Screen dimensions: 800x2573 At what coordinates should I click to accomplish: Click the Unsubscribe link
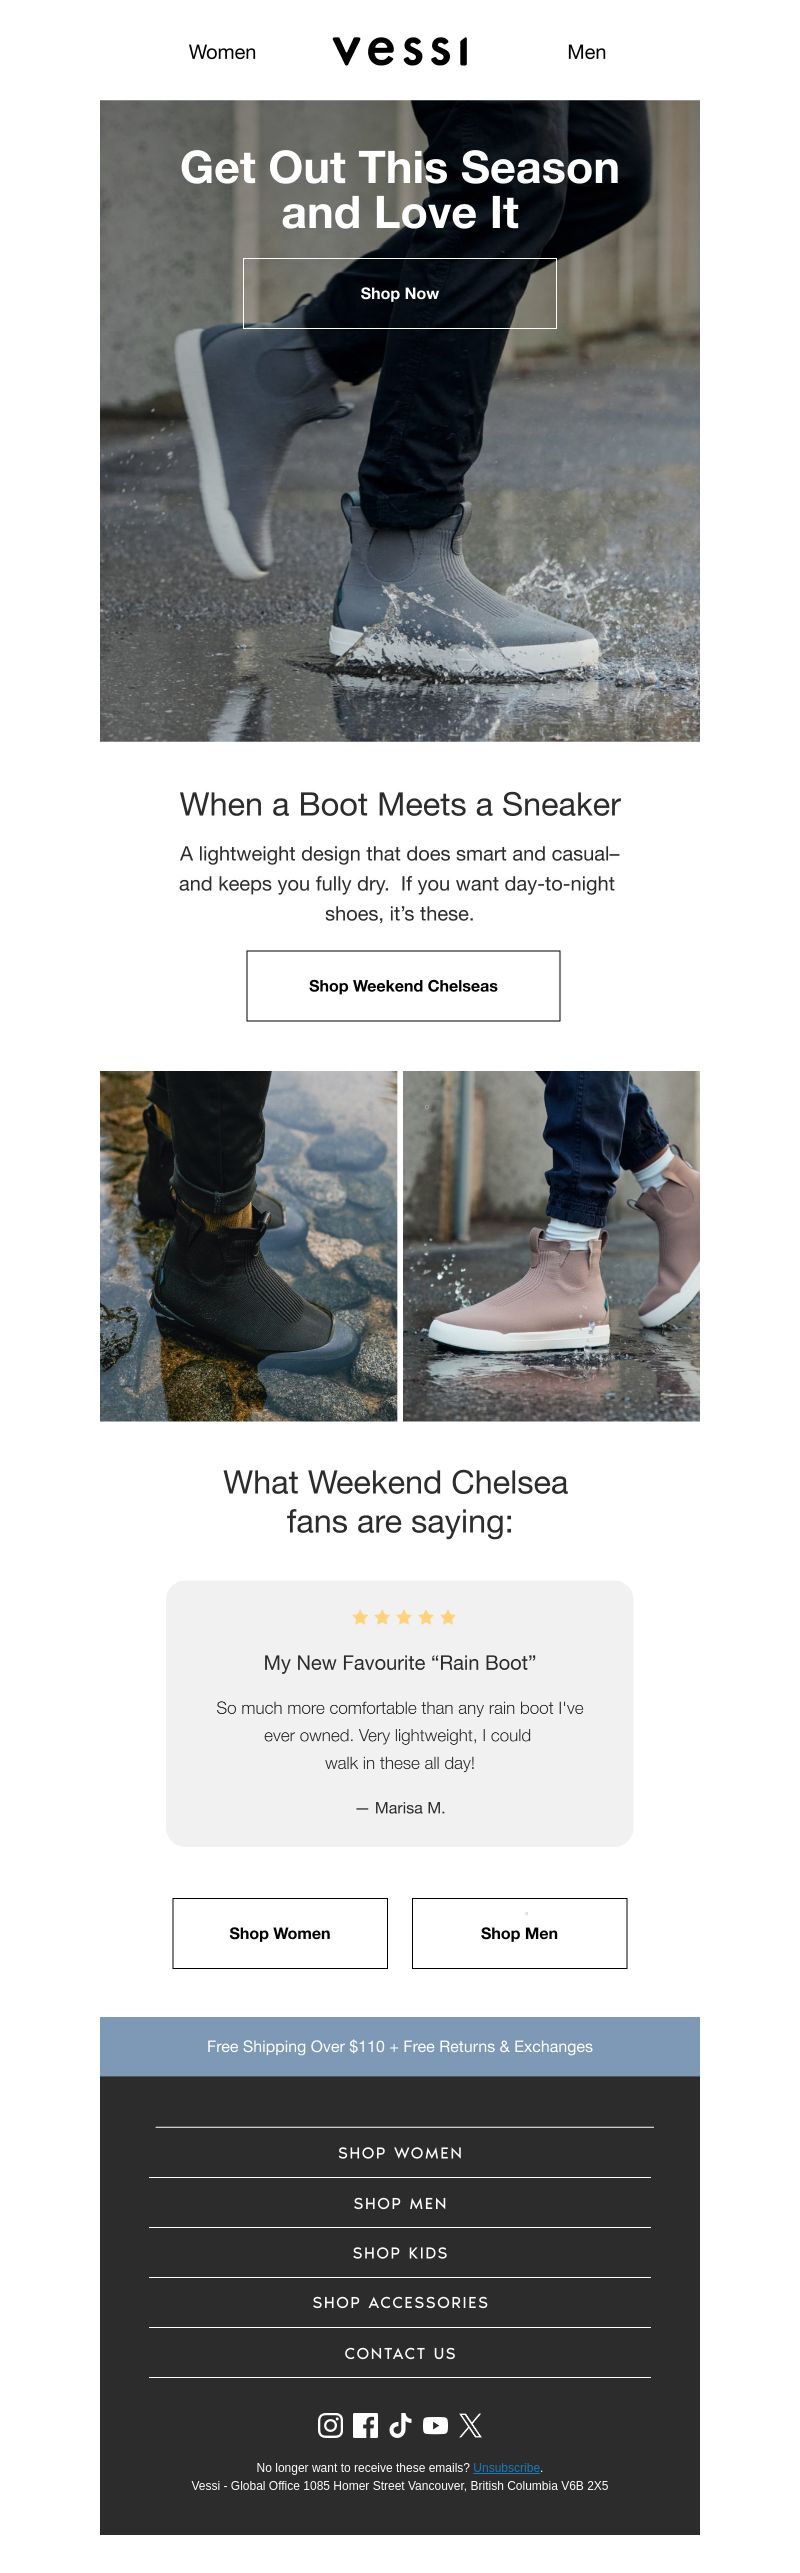pyautogui.click(x=506, y=2467)
